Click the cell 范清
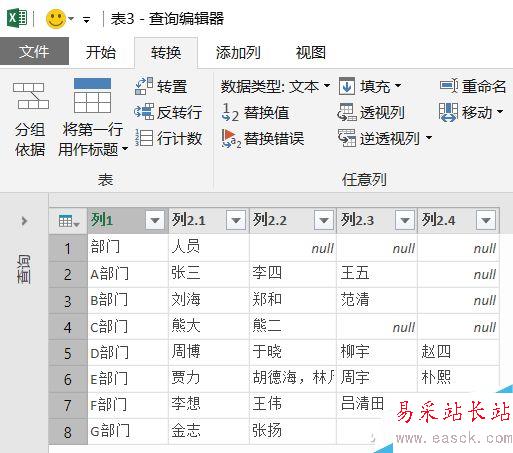Screen dimensions: 513x453 [x=377, y=300]
